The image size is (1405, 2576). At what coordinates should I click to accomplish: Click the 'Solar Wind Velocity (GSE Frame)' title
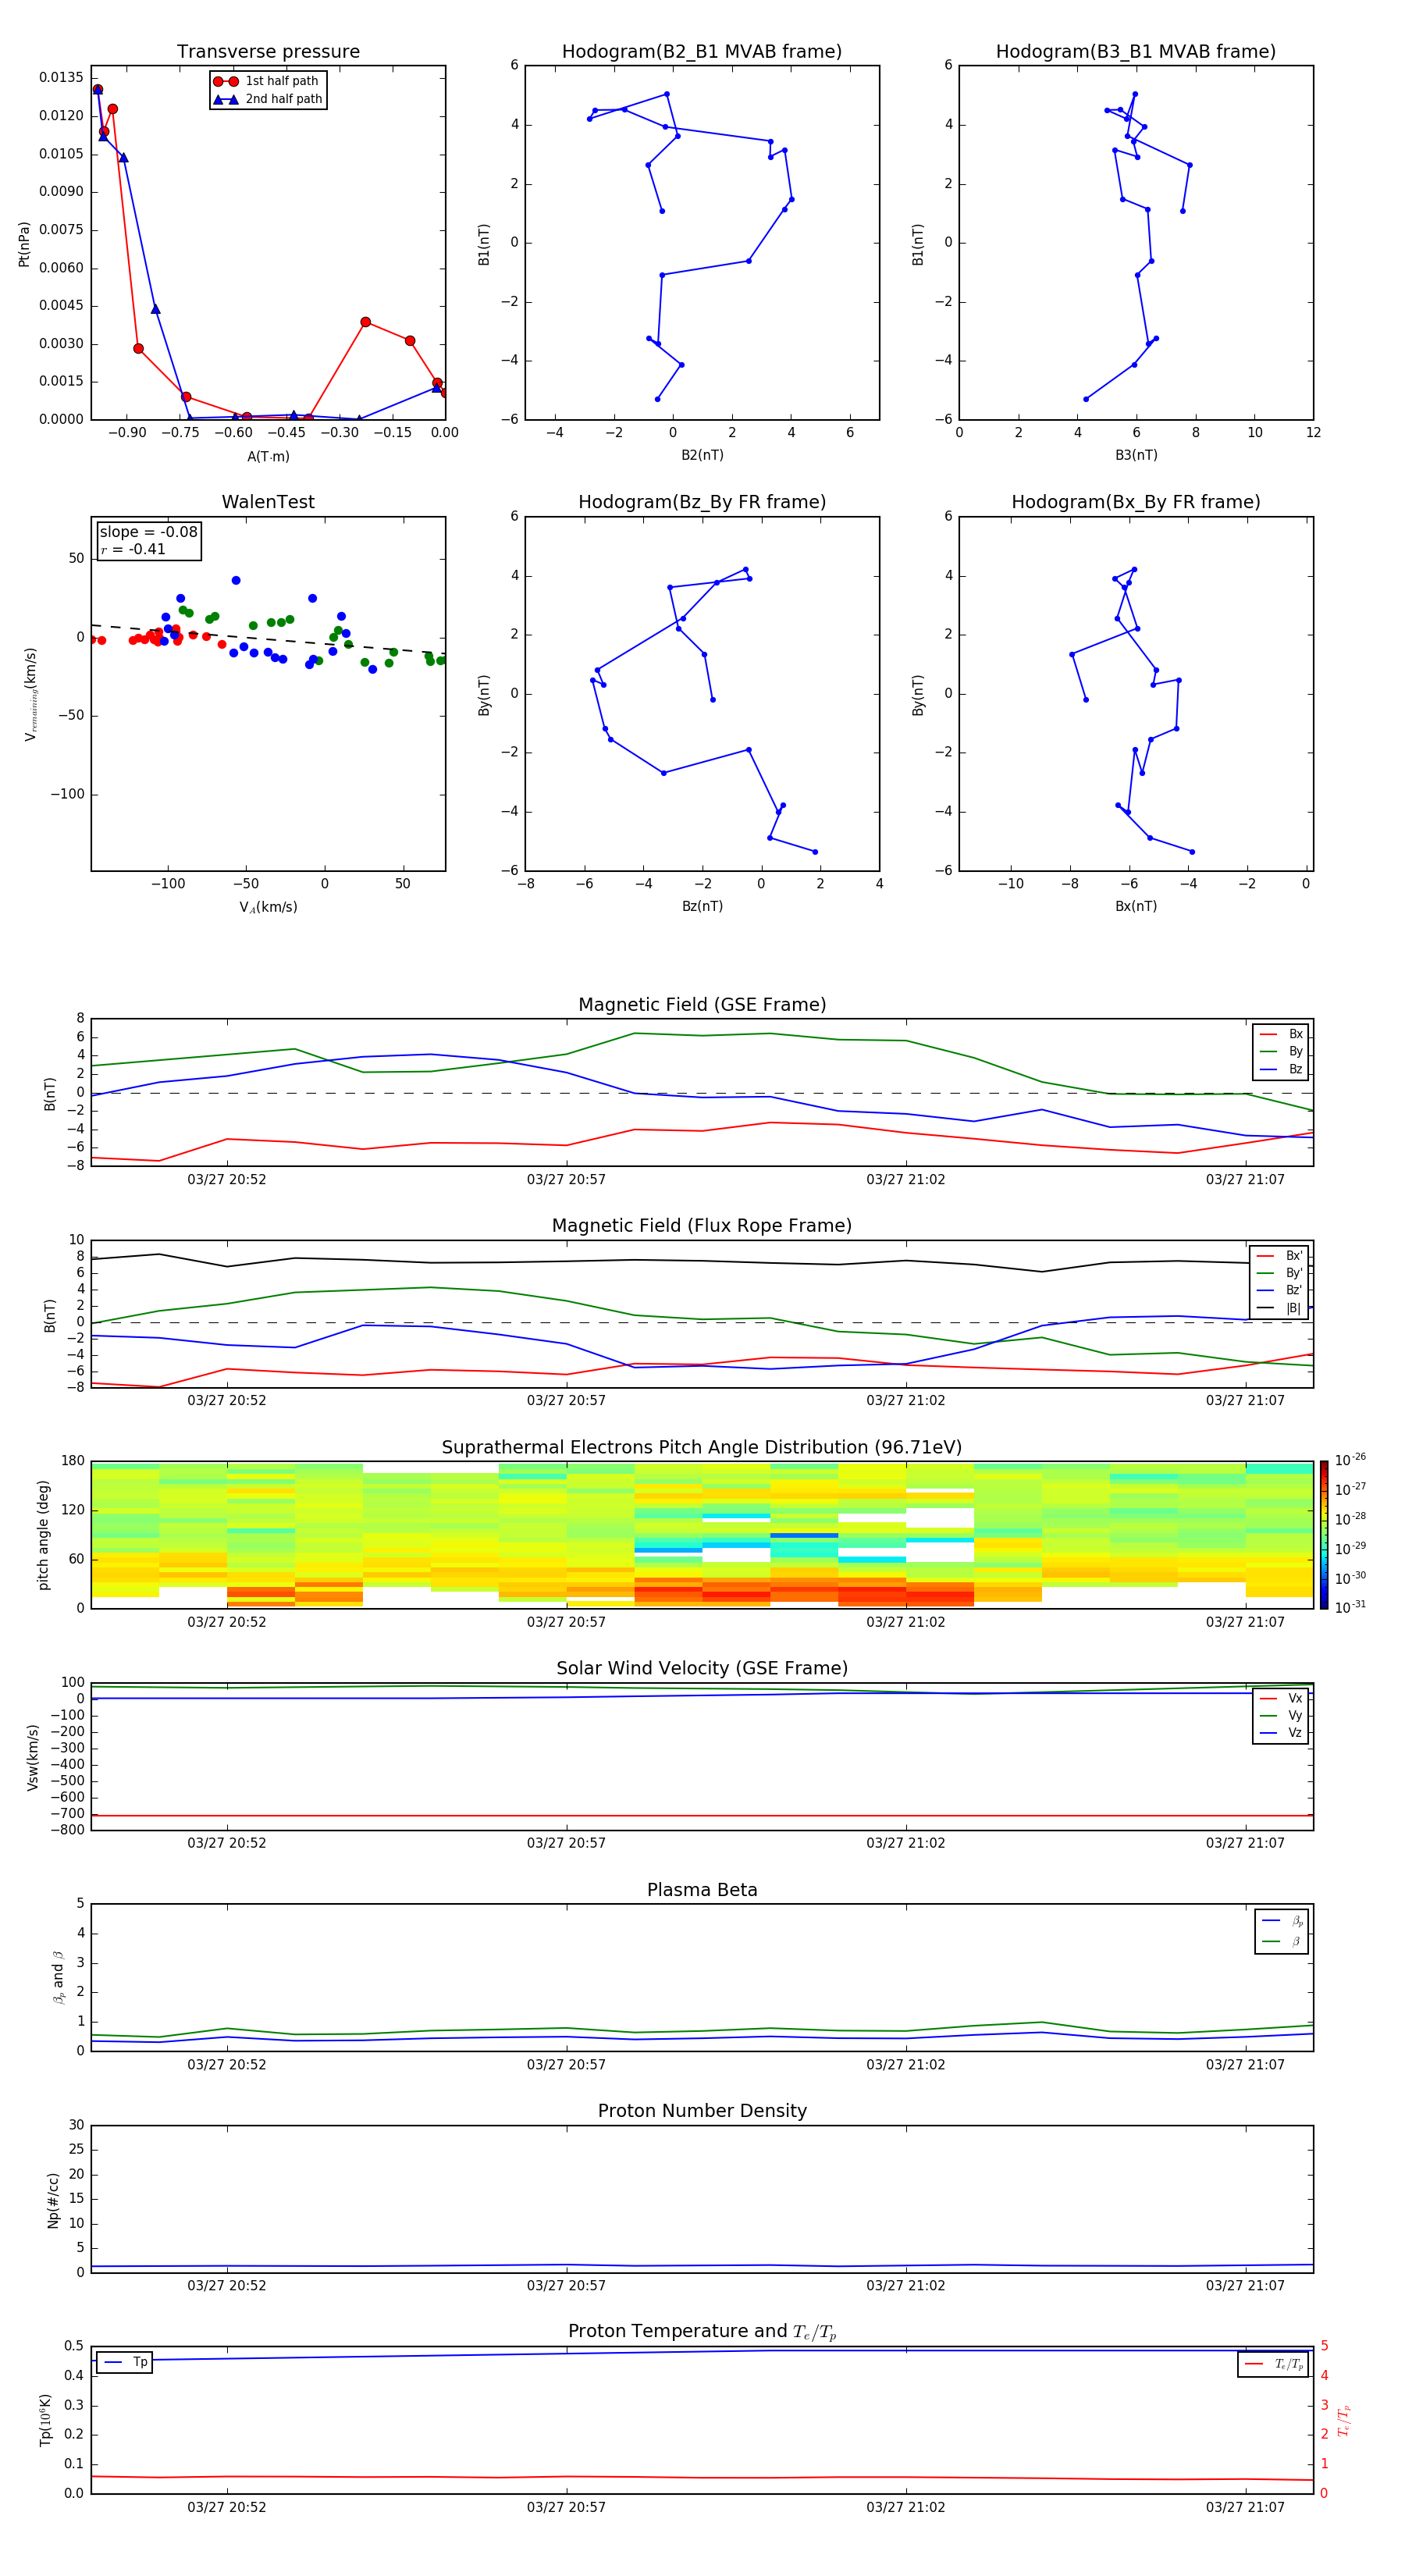point(702,1669)
